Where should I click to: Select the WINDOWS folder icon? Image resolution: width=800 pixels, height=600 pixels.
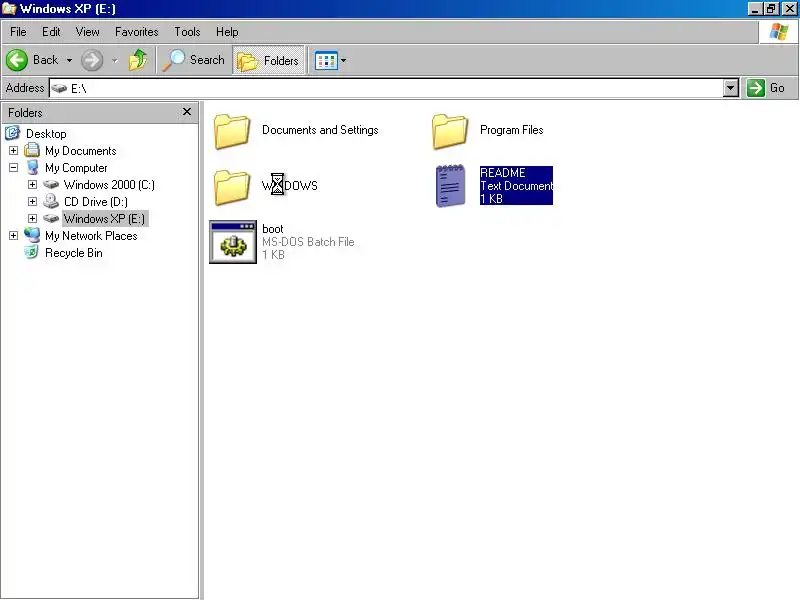(232, 187)
